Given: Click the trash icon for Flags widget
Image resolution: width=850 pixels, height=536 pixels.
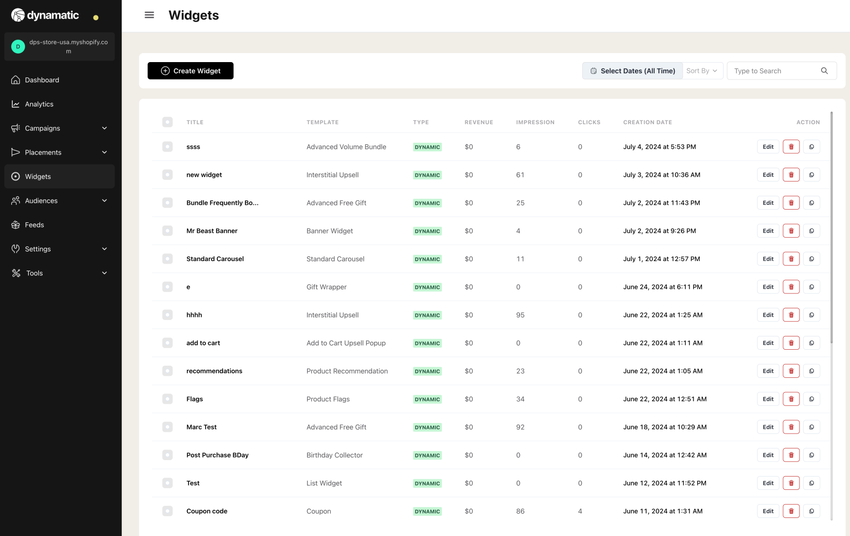Looking at the screenshot, I should (x=791, y=399).
